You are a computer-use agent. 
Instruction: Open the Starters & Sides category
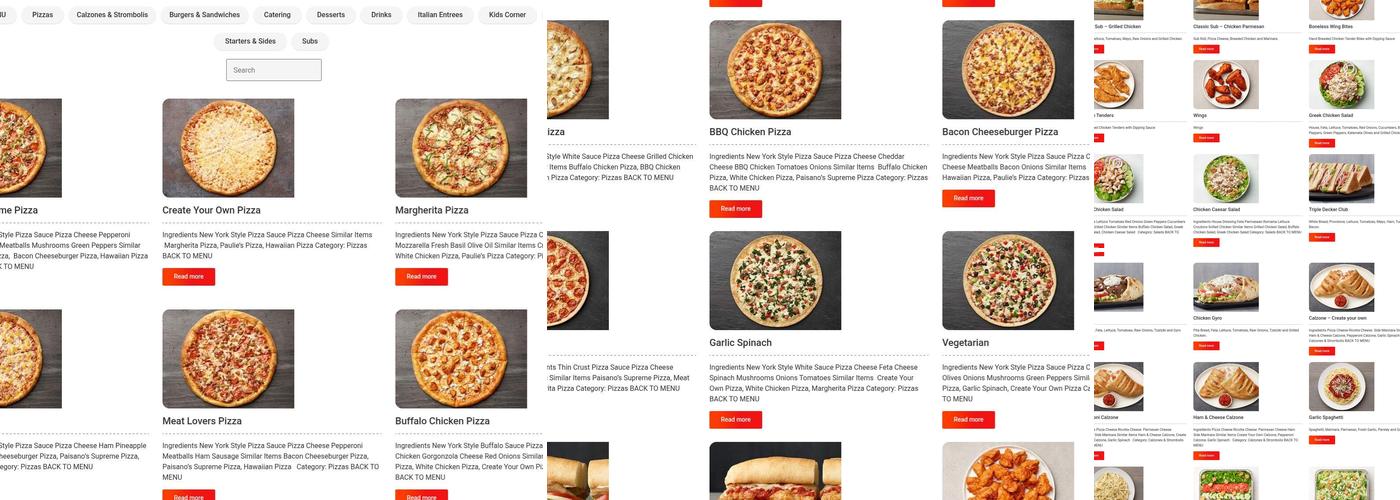tap(250, 42)
